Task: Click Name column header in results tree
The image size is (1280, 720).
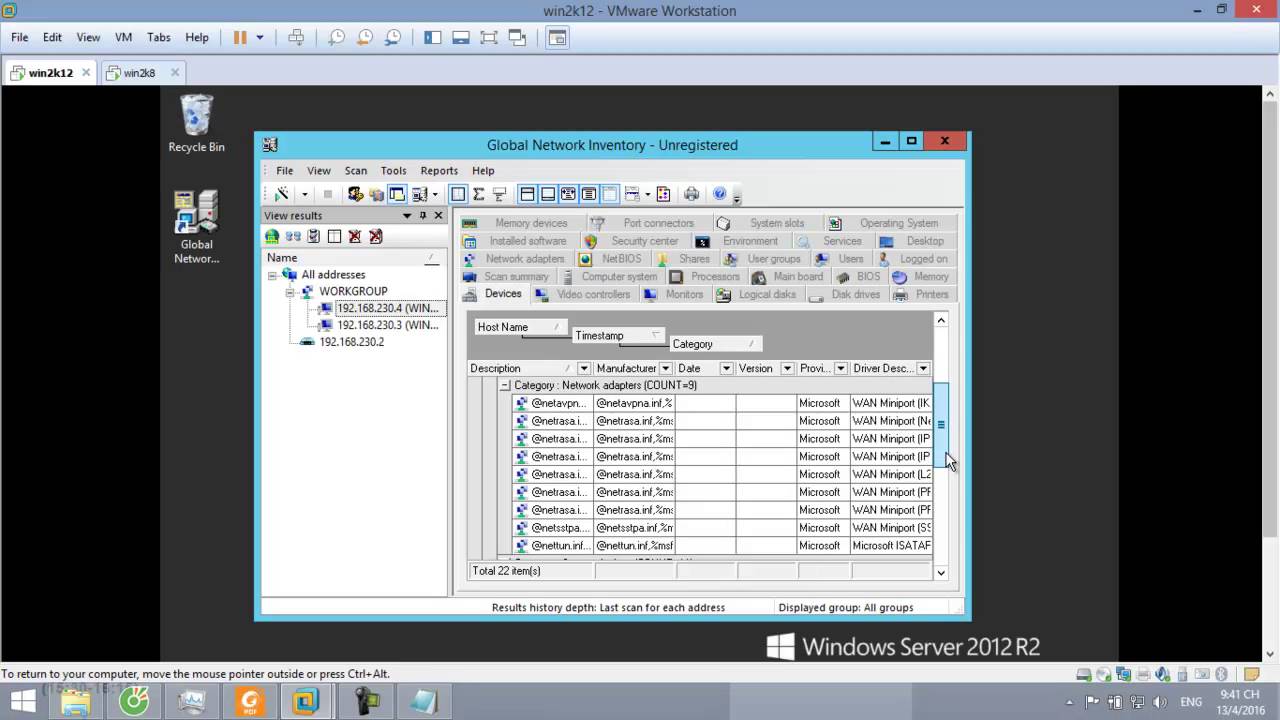Action: (x=353, y=257)
